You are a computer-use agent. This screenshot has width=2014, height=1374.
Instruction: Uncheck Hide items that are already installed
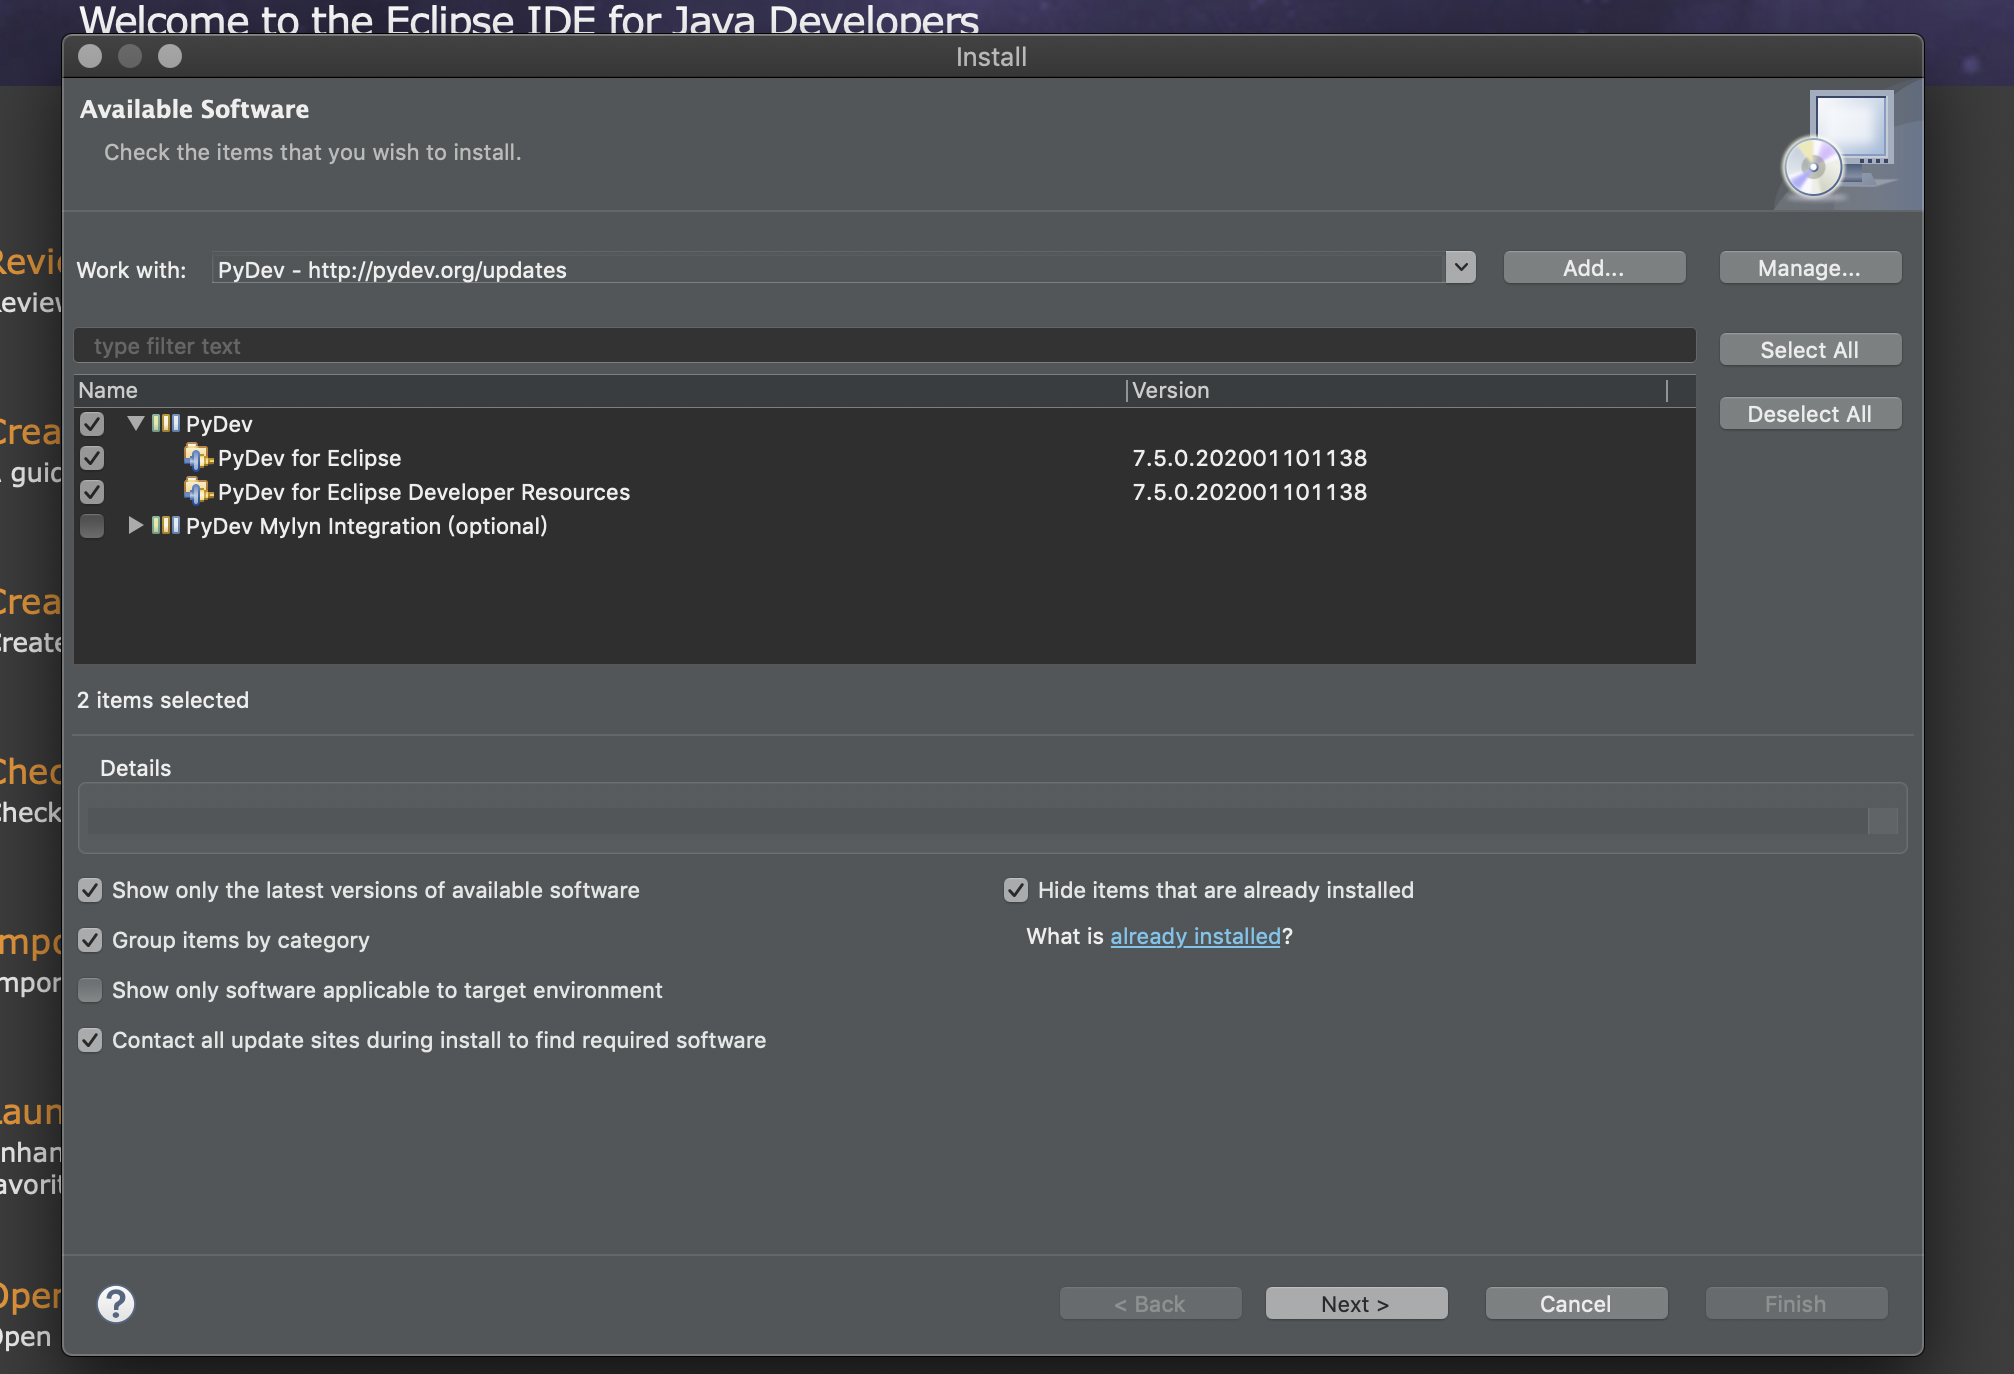pos(1016,890)
